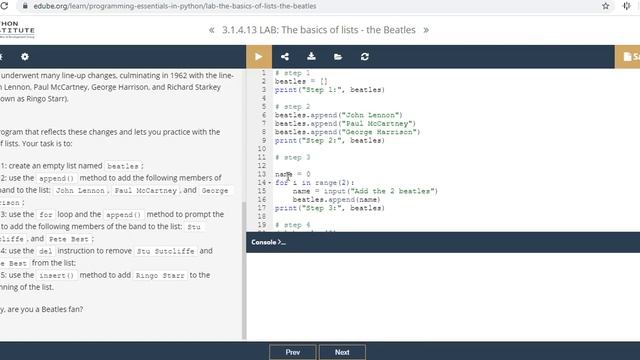Go to previous lesson with « arrow

pyautogui.click(x=211, y=30)
